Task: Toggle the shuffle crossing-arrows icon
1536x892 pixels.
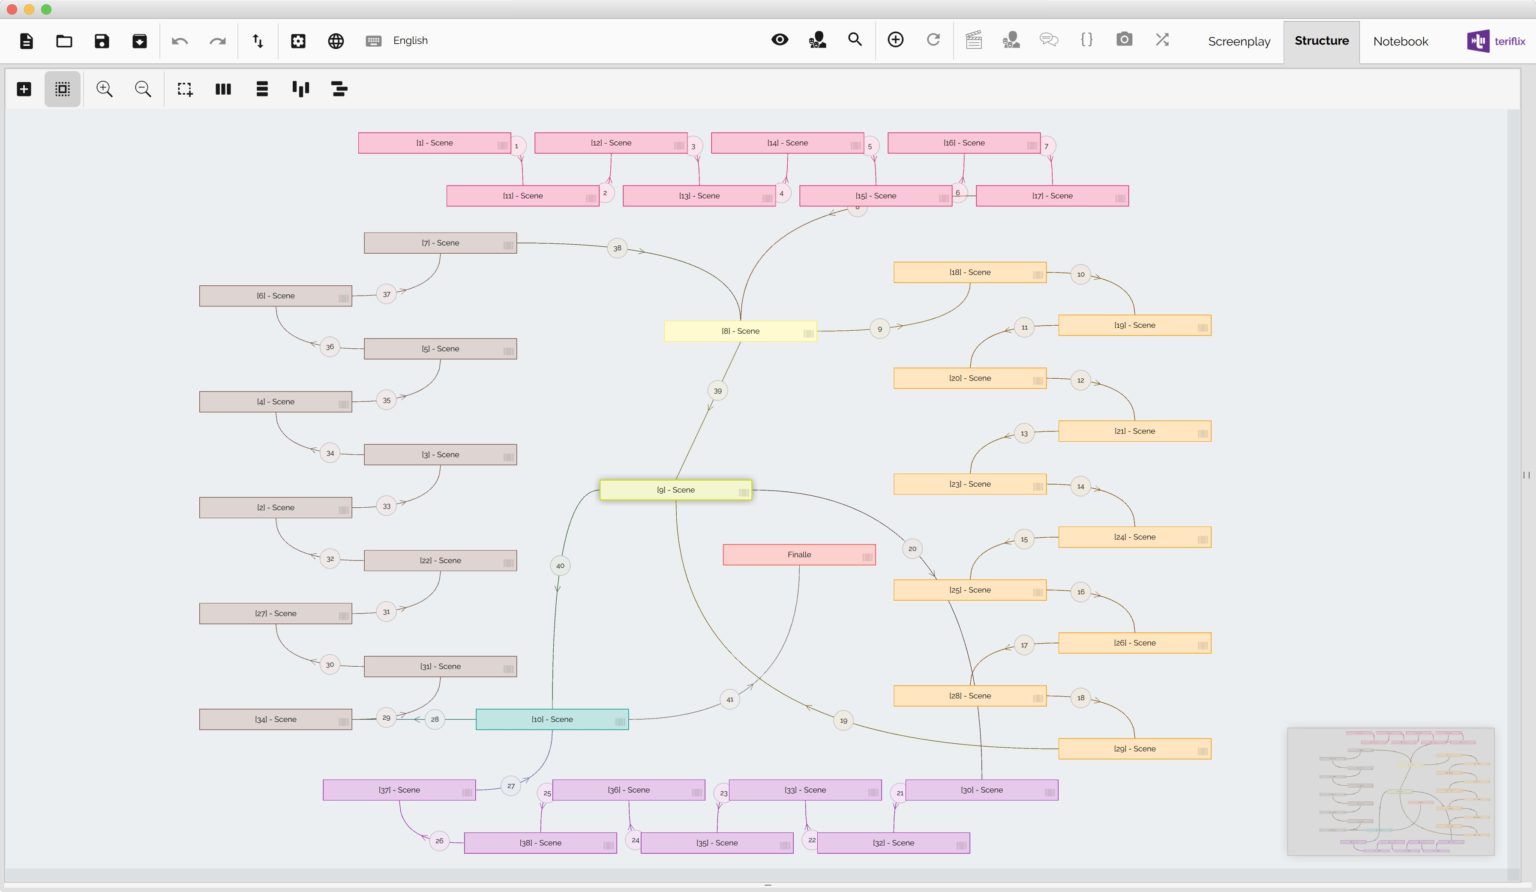Action: (1162, 41)
